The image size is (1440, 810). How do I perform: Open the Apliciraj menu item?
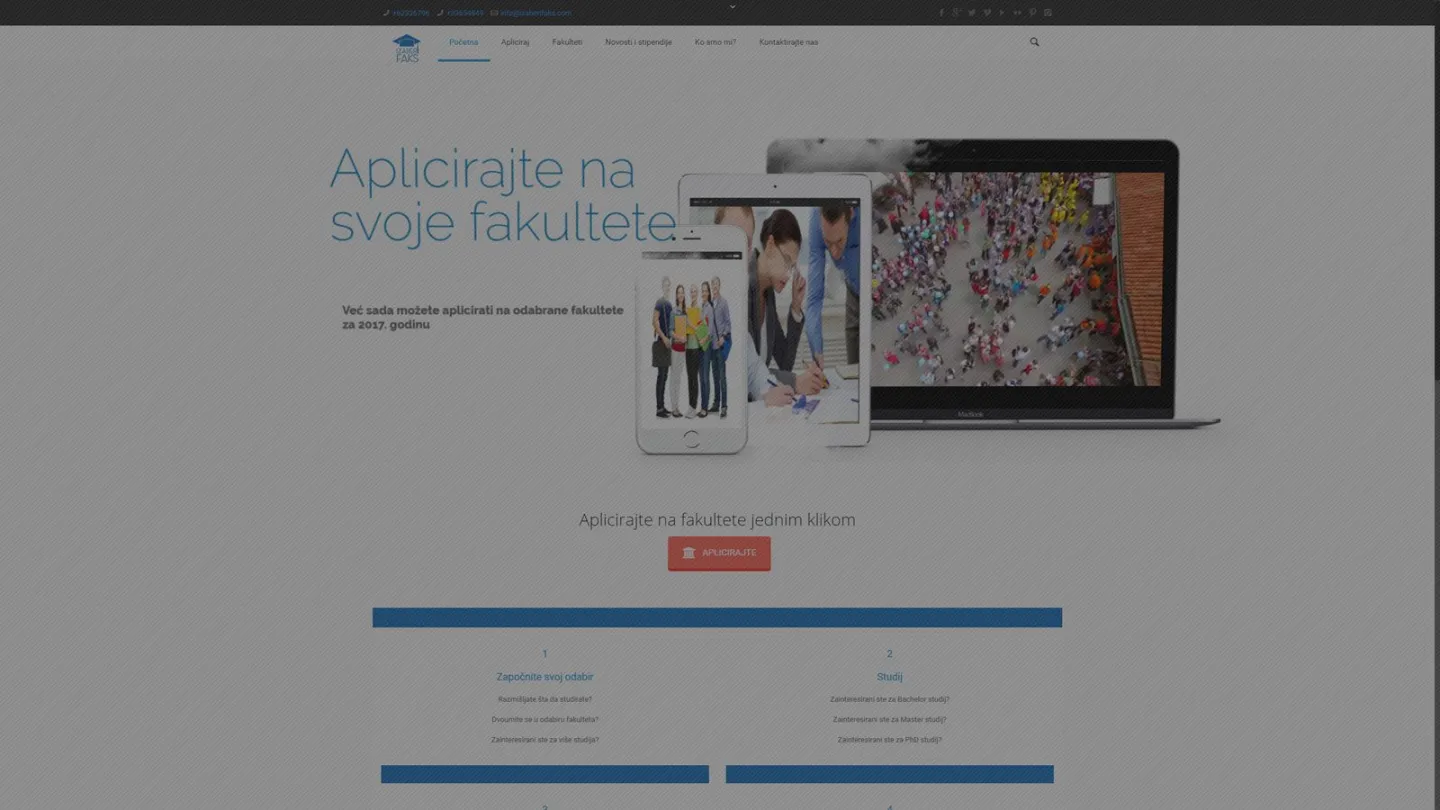[515, 42]
